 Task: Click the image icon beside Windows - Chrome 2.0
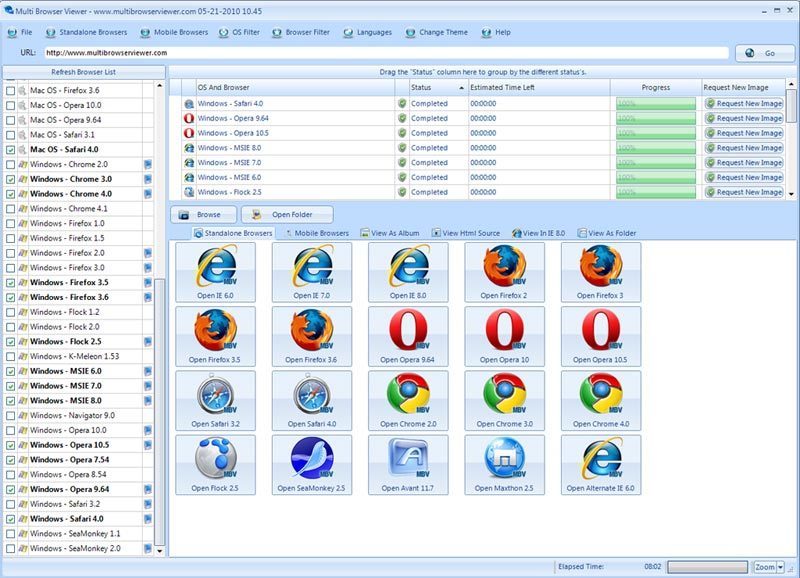(x=148, y=164)
